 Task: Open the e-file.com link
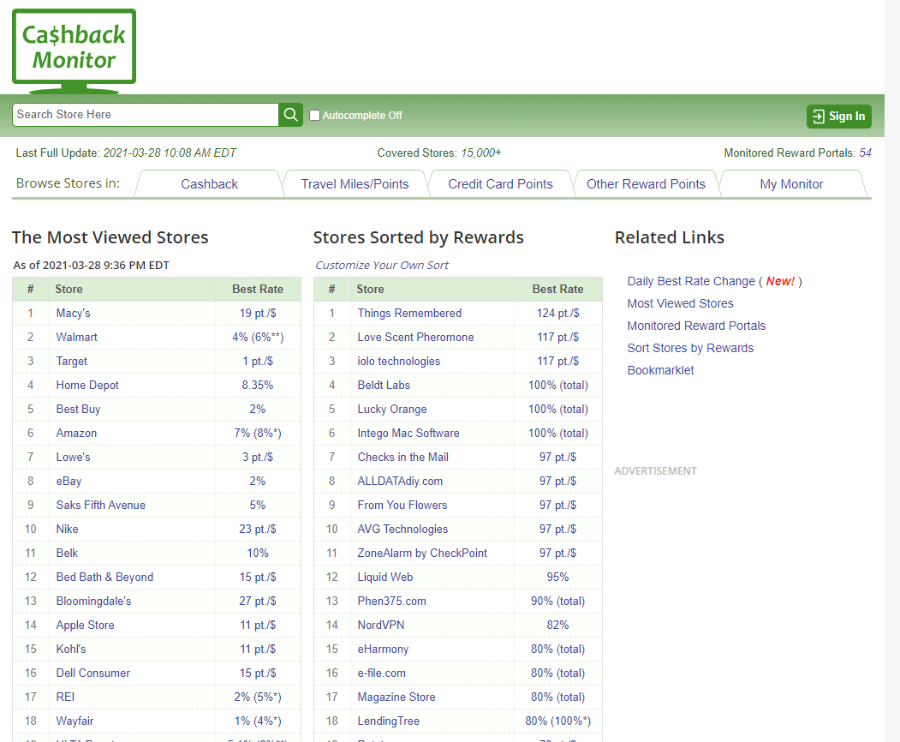pyautogui.click(x=381, y=673)
